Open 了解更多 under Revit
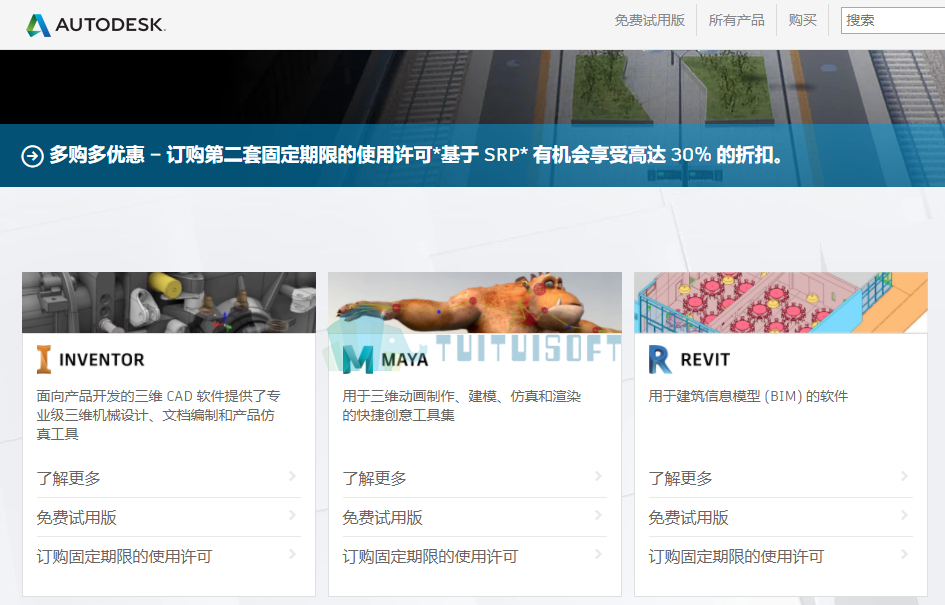 point(780,478)
